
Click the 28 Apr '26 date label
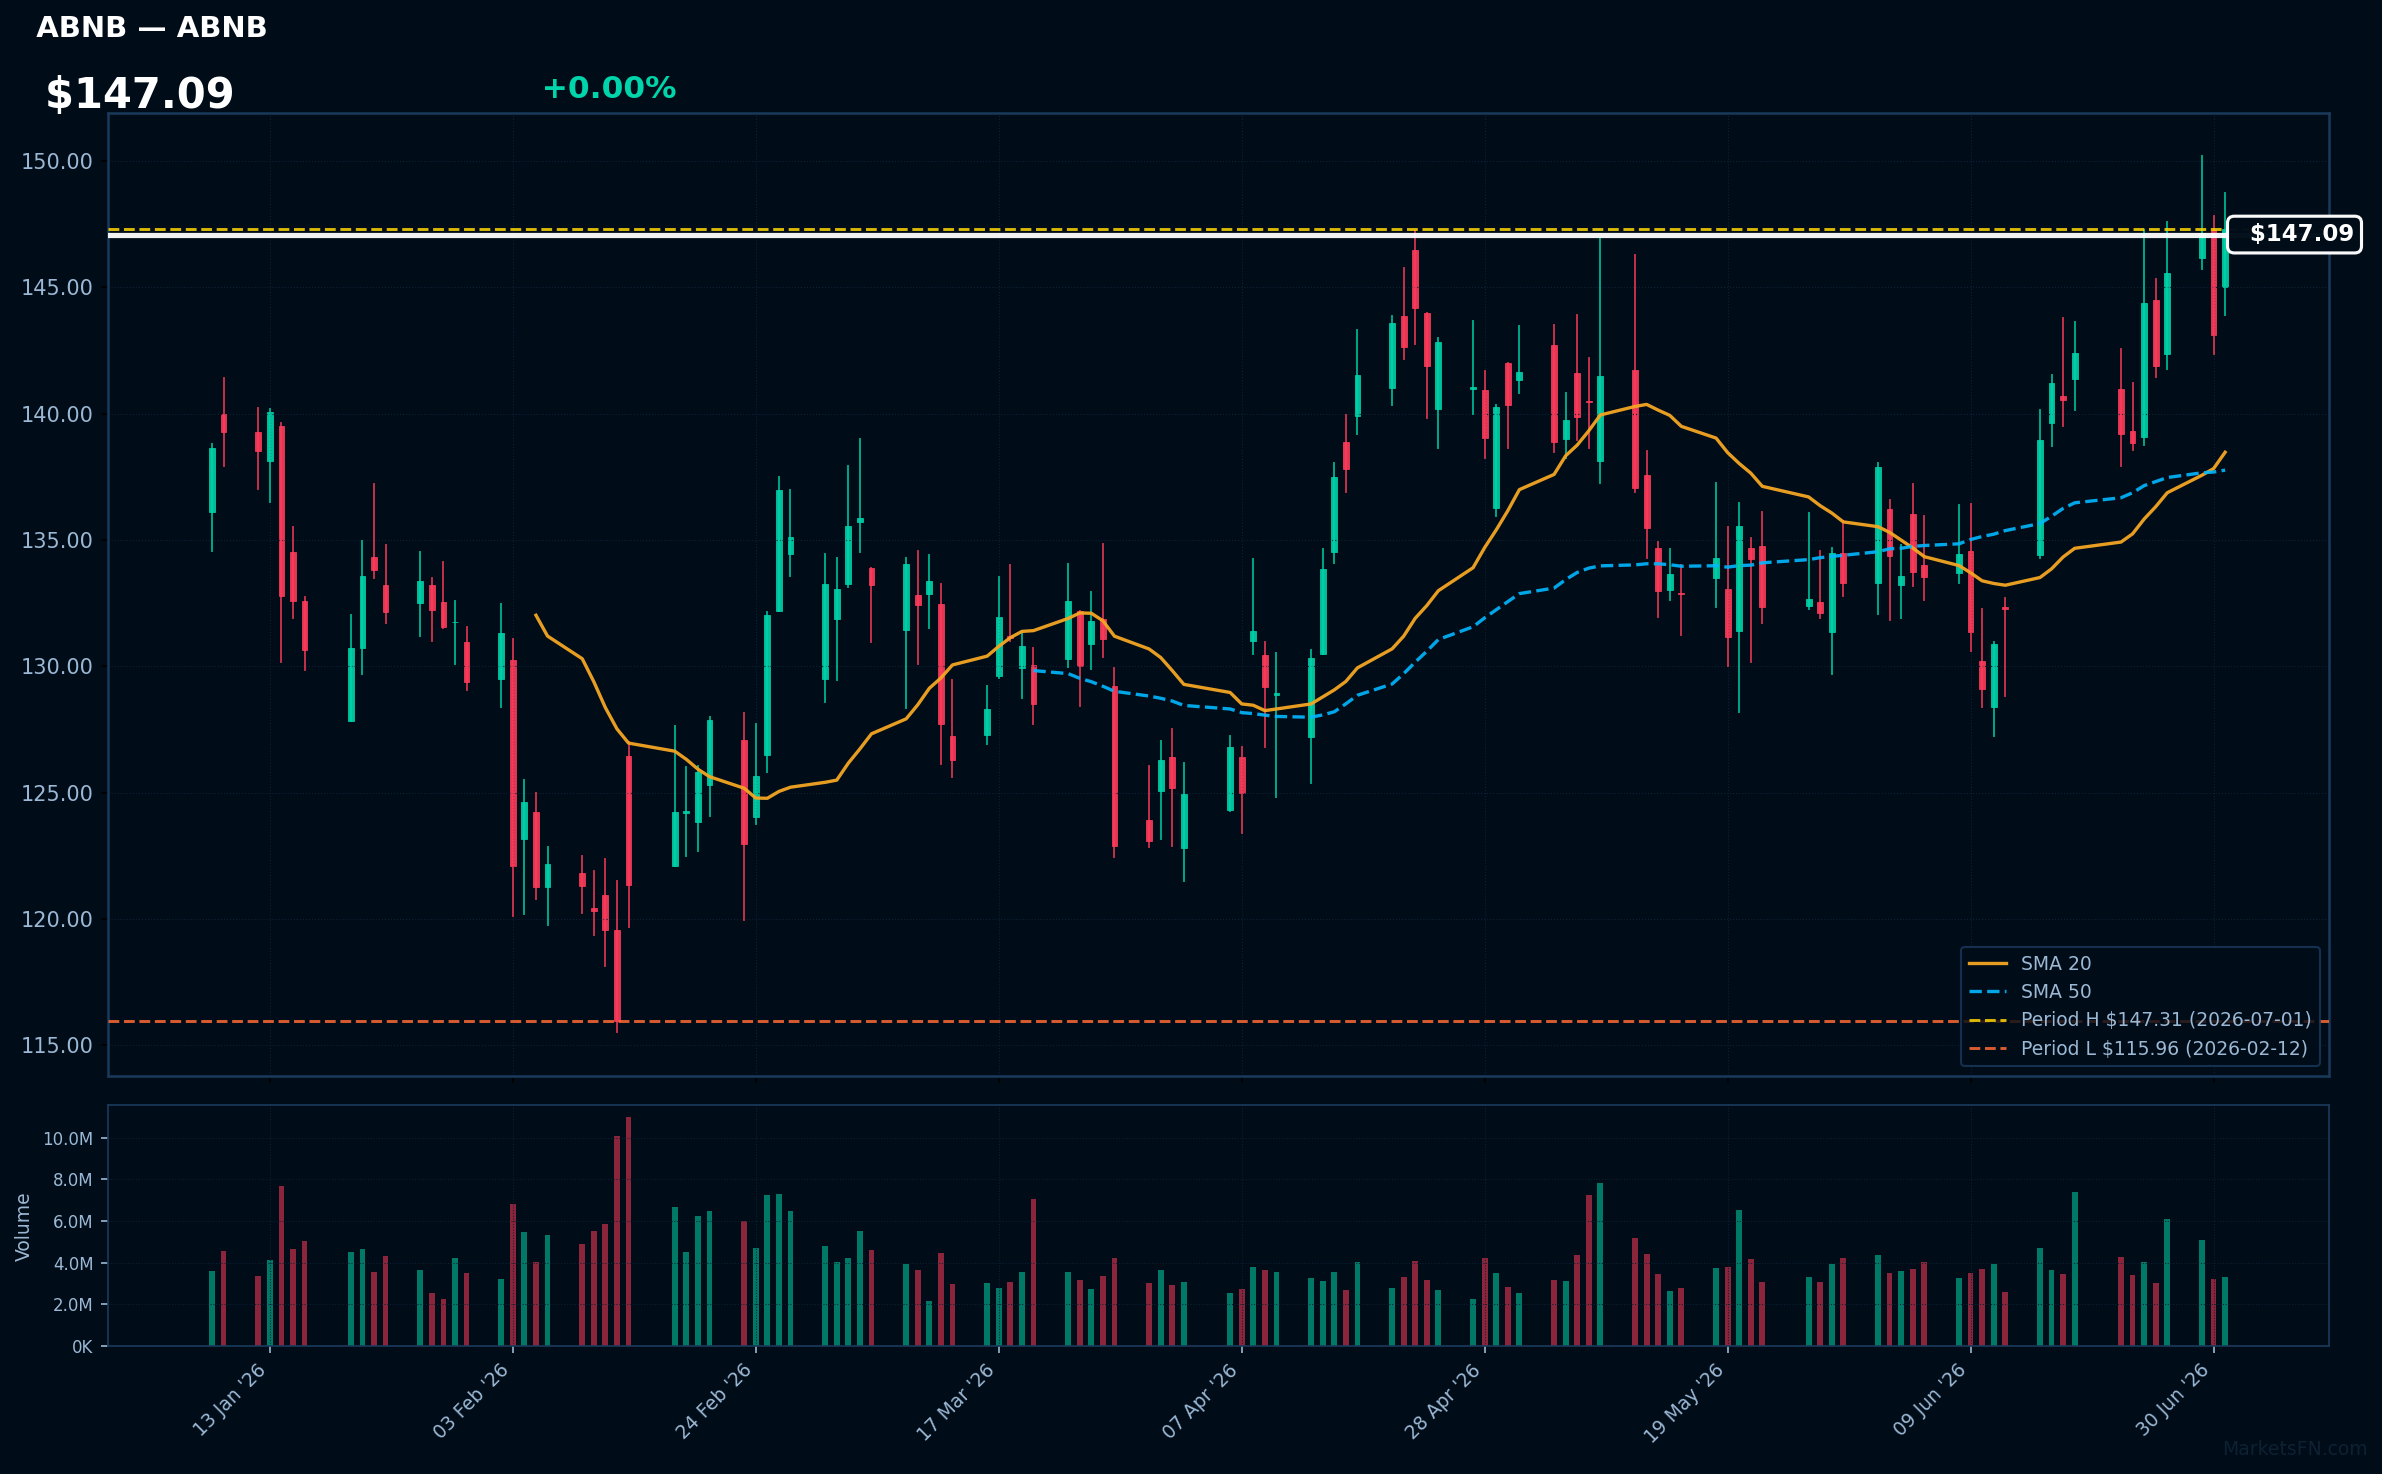click(1443, 1400)
